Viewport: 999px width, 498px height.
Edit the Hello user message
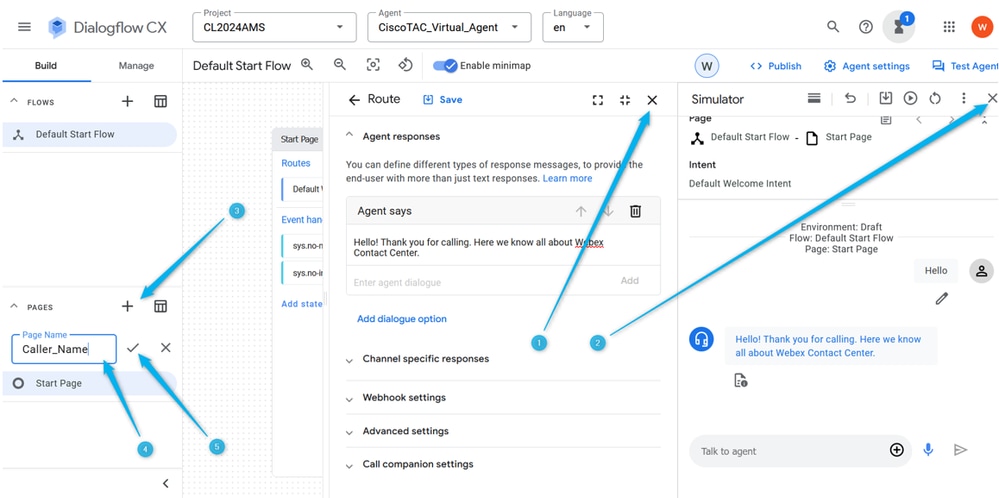pos(942,298)
